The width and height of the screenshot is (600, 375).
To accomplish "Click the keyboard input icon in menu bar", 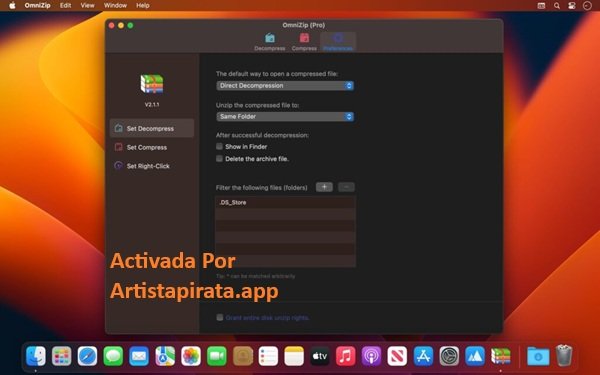I will click(541, 5).
